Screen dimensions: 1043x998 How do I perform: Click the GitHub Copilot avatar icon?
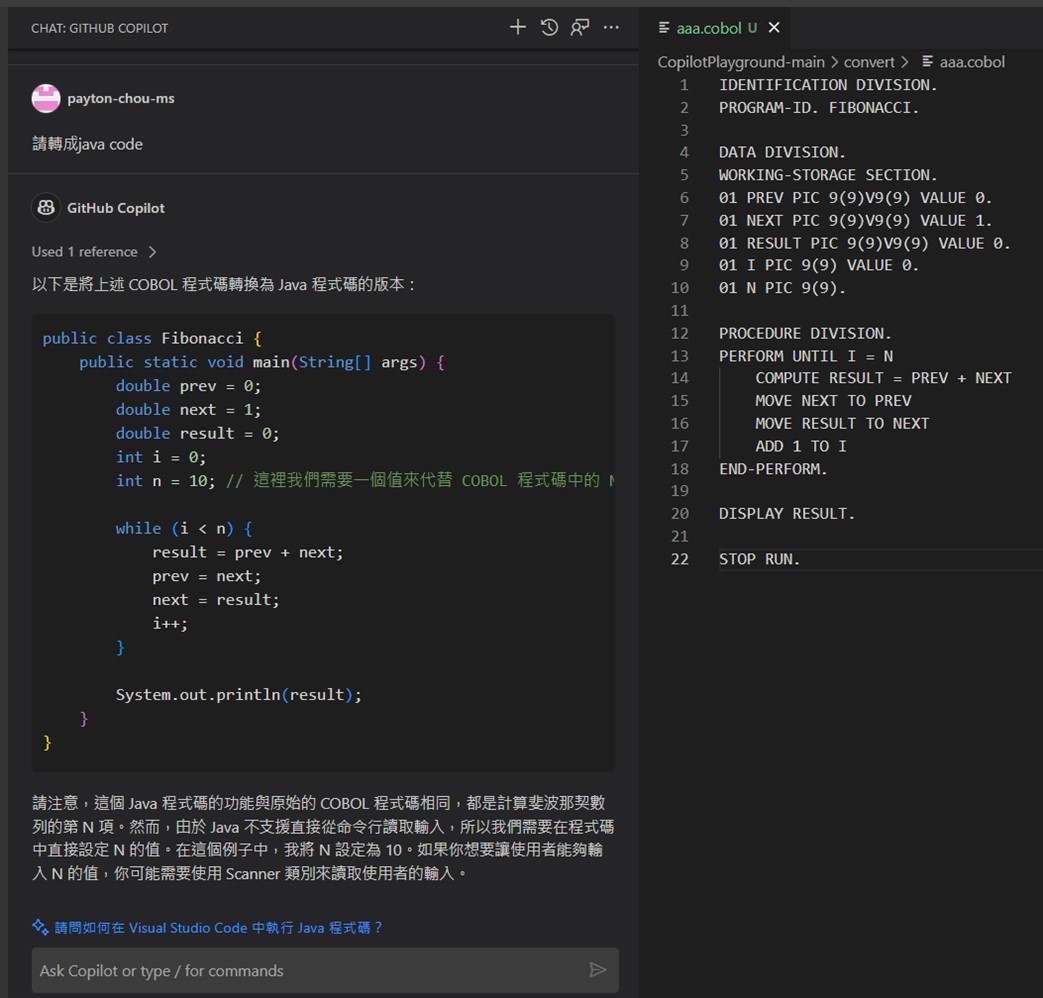click(46, 207)
